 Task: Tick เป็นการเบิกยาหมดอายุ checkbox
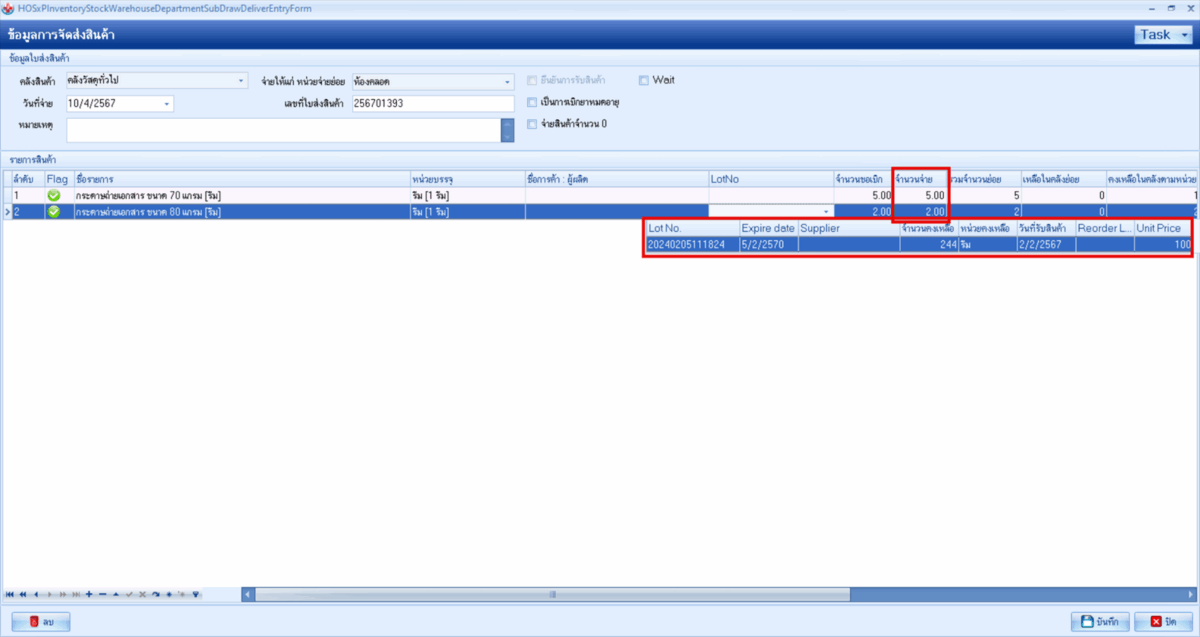point(533,102)
